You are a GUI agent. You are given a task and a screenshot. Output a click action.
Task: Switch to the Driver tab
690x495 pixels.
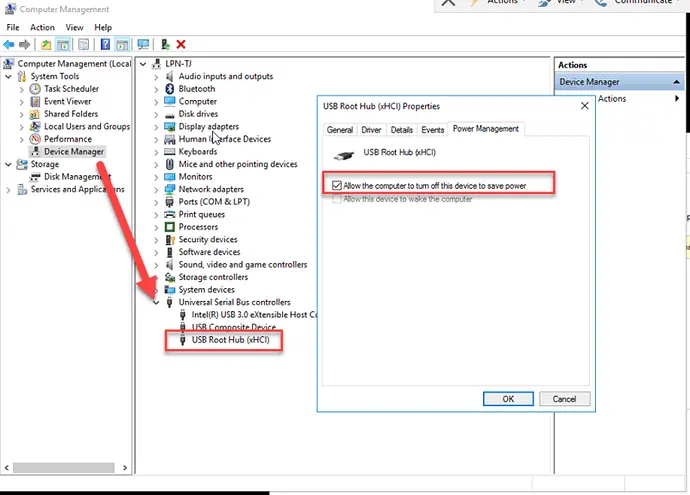371,130
